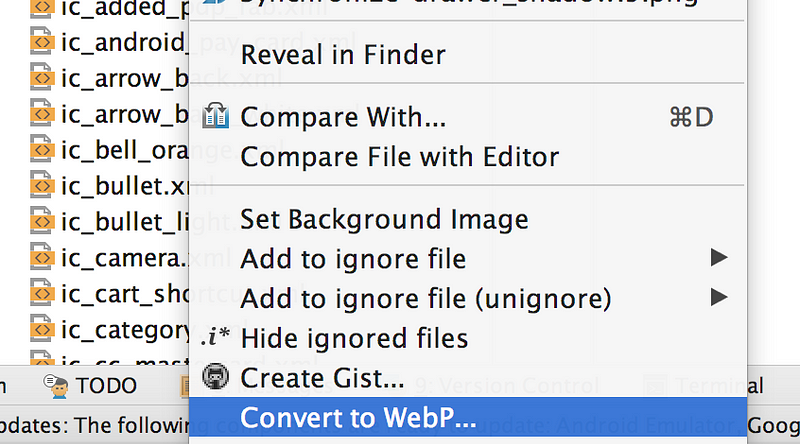Click the TODO tool window icon
Screen dimensions: 800x444
click(x=56, y=385)
